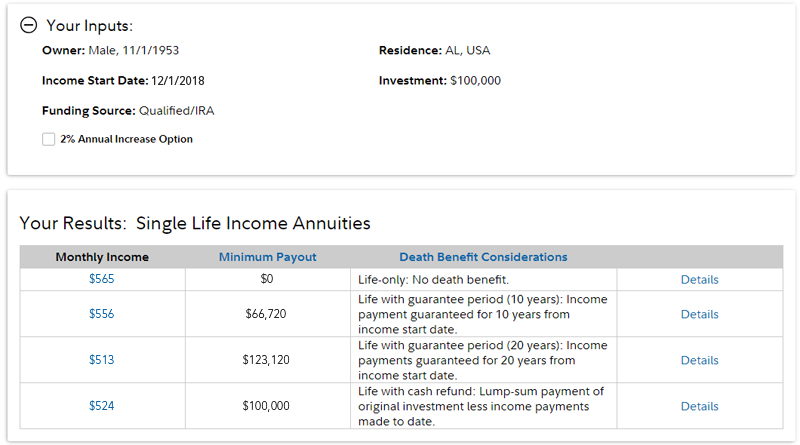View Details for the 10-year guarantee option
The width and height of the screenshot is (800, 445).
[699, 314]
